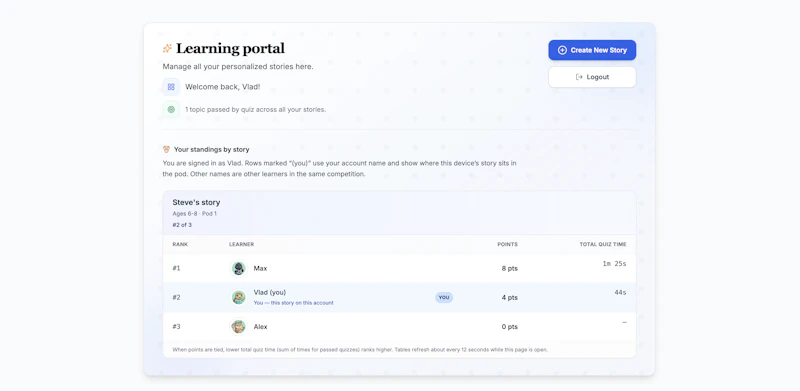800x391 pixels.
Task: Click the dash quiz time in Alex's row
Action: pyautogui.click(x=624, y=322)
